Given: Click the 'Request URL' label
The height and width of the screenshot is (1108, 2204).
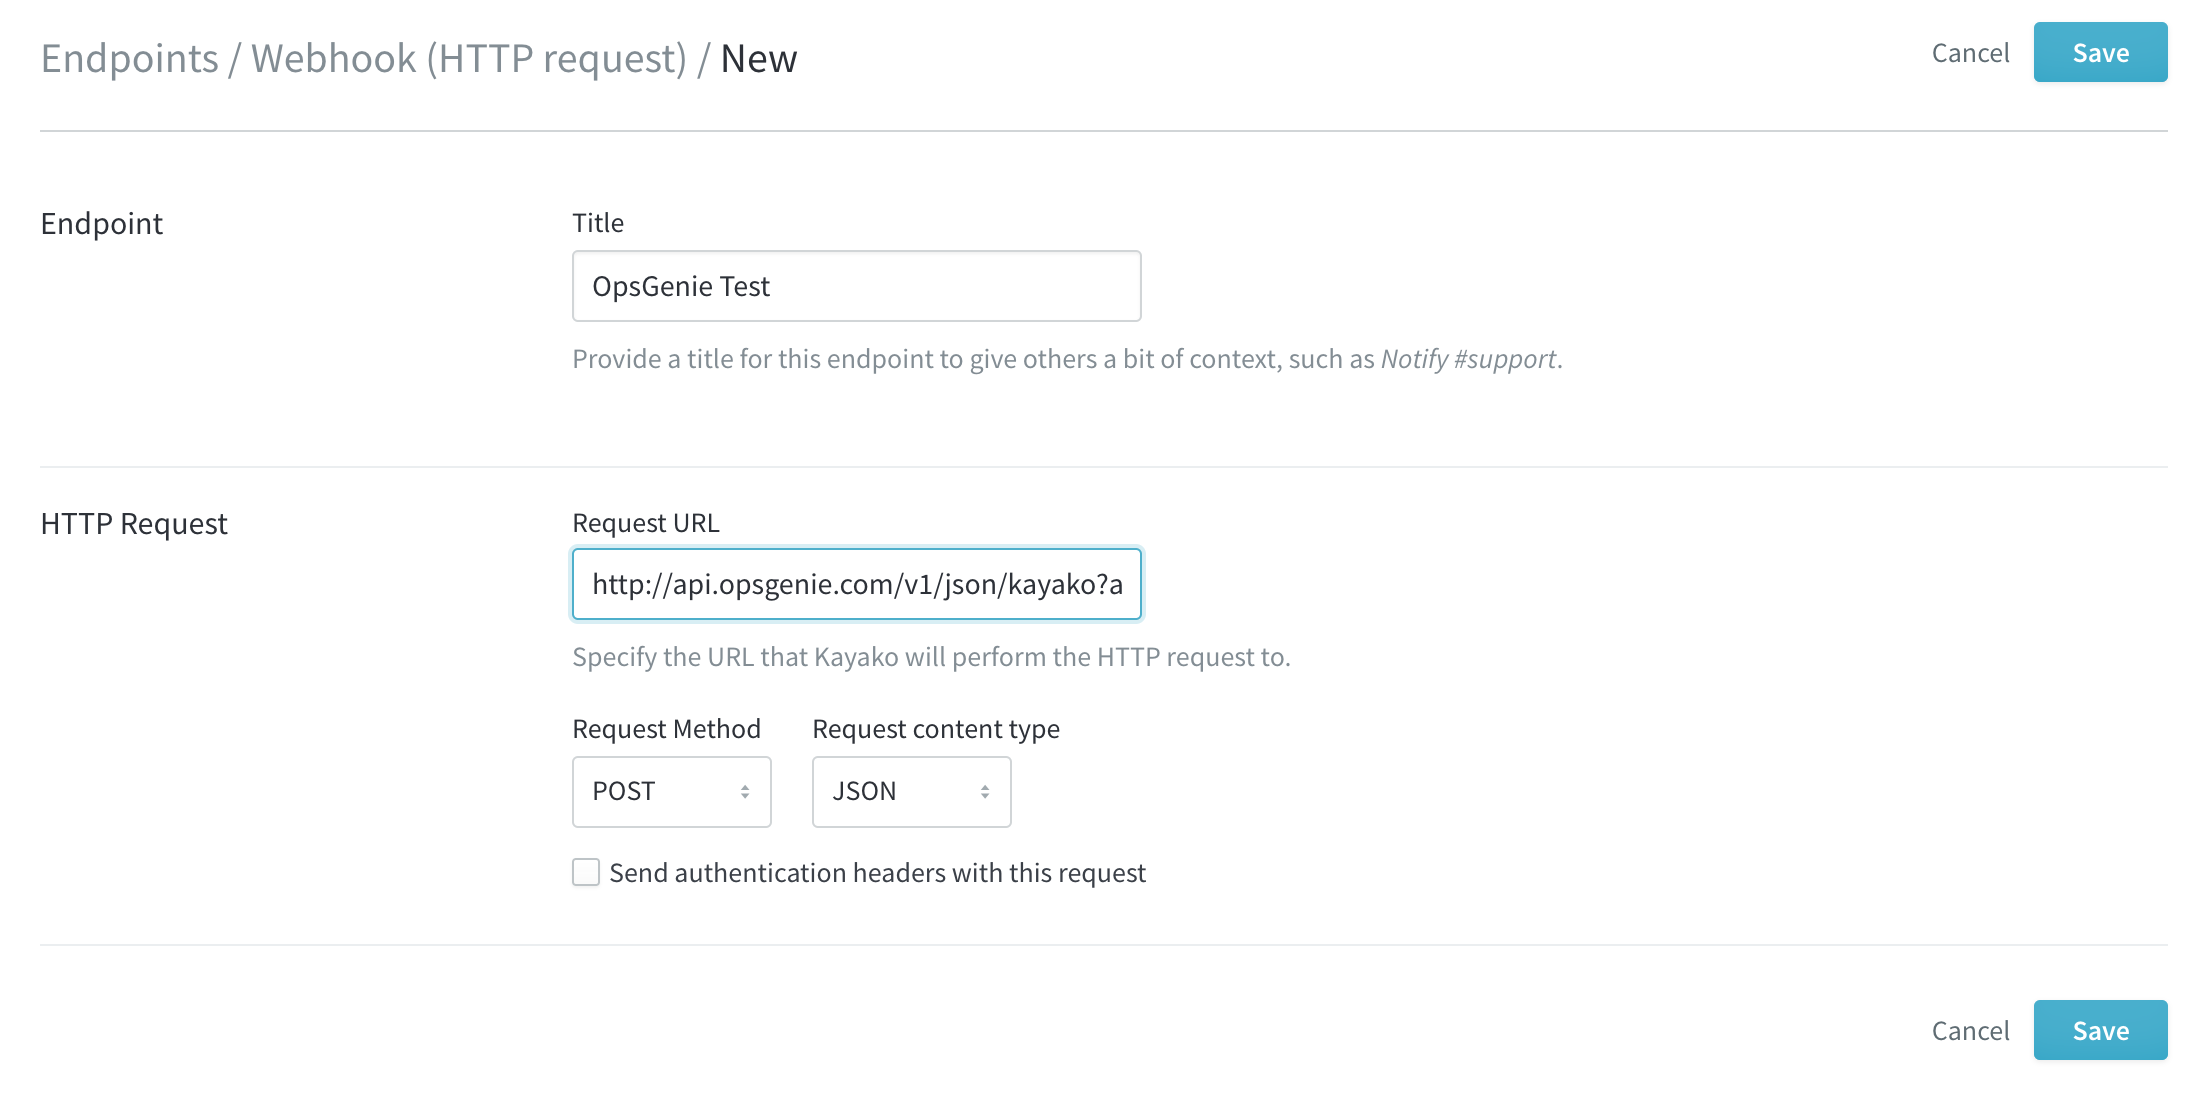Looking at the screenshot, I should [646, 523].
